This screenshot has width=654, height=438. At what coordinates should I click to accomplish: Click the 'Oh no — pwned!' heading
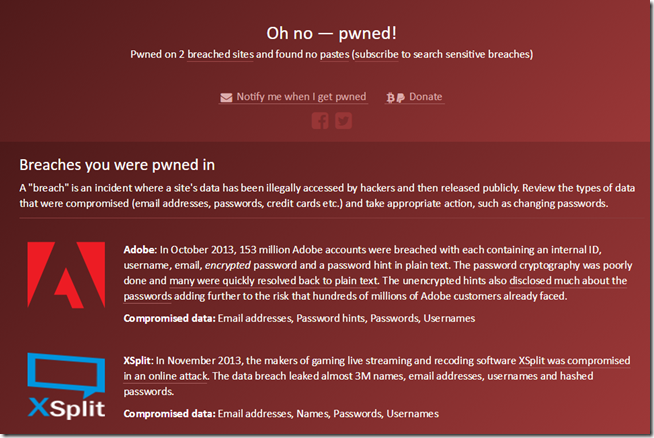pos(332,33)
